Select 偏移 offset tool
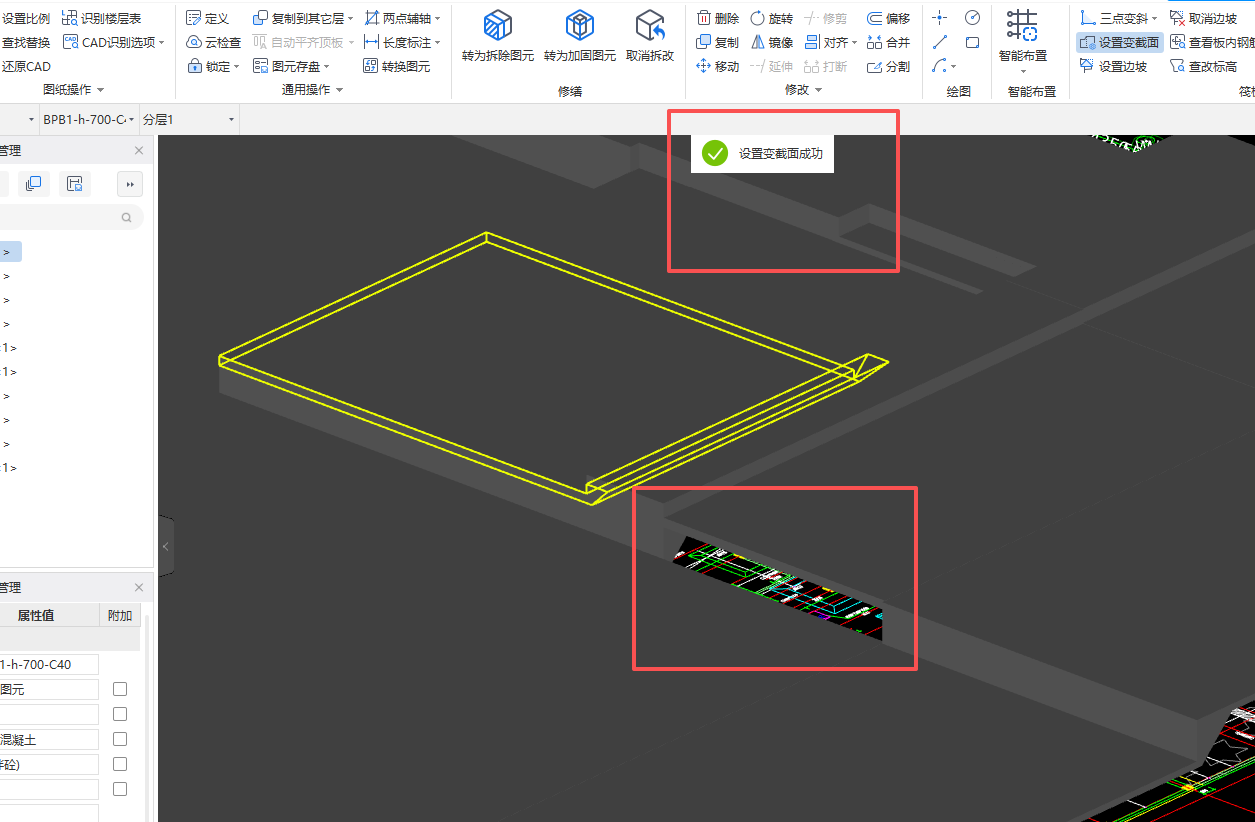The image size is (1255, 822). click(889, 18)
